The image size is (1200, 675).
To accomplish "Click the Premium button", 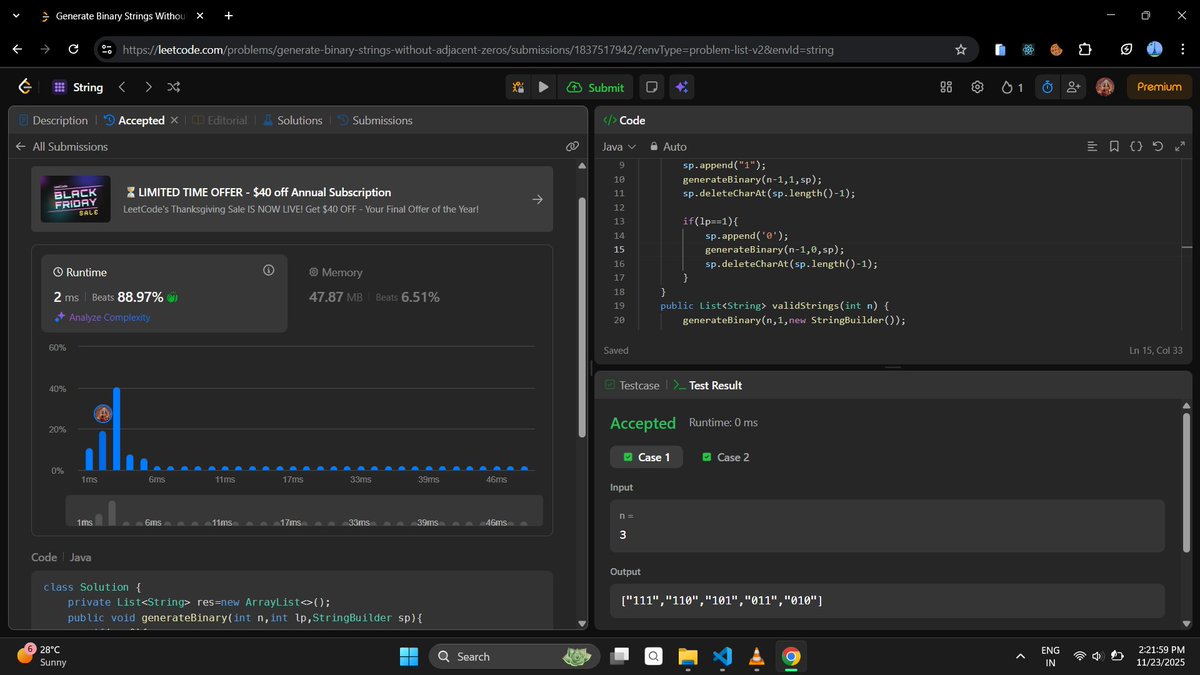I will pos(1159,87).
